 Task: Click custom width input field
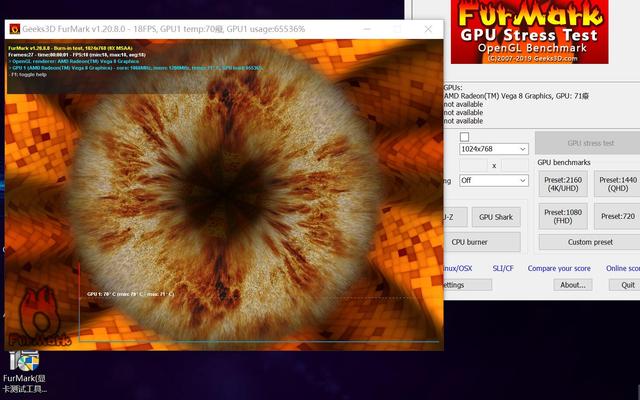pos(473,165)
